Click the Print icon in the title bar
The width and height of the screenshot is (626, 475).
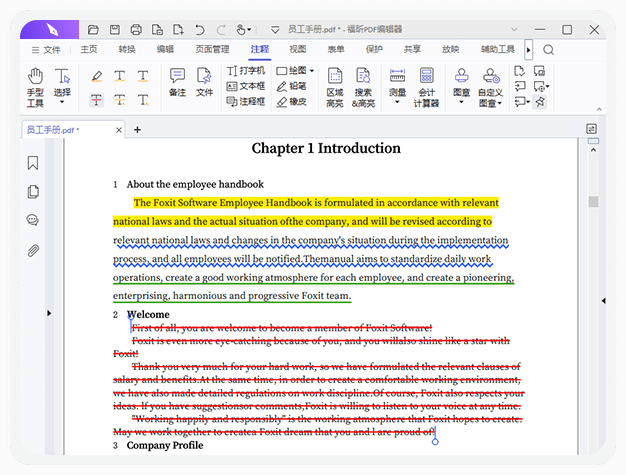136,30
